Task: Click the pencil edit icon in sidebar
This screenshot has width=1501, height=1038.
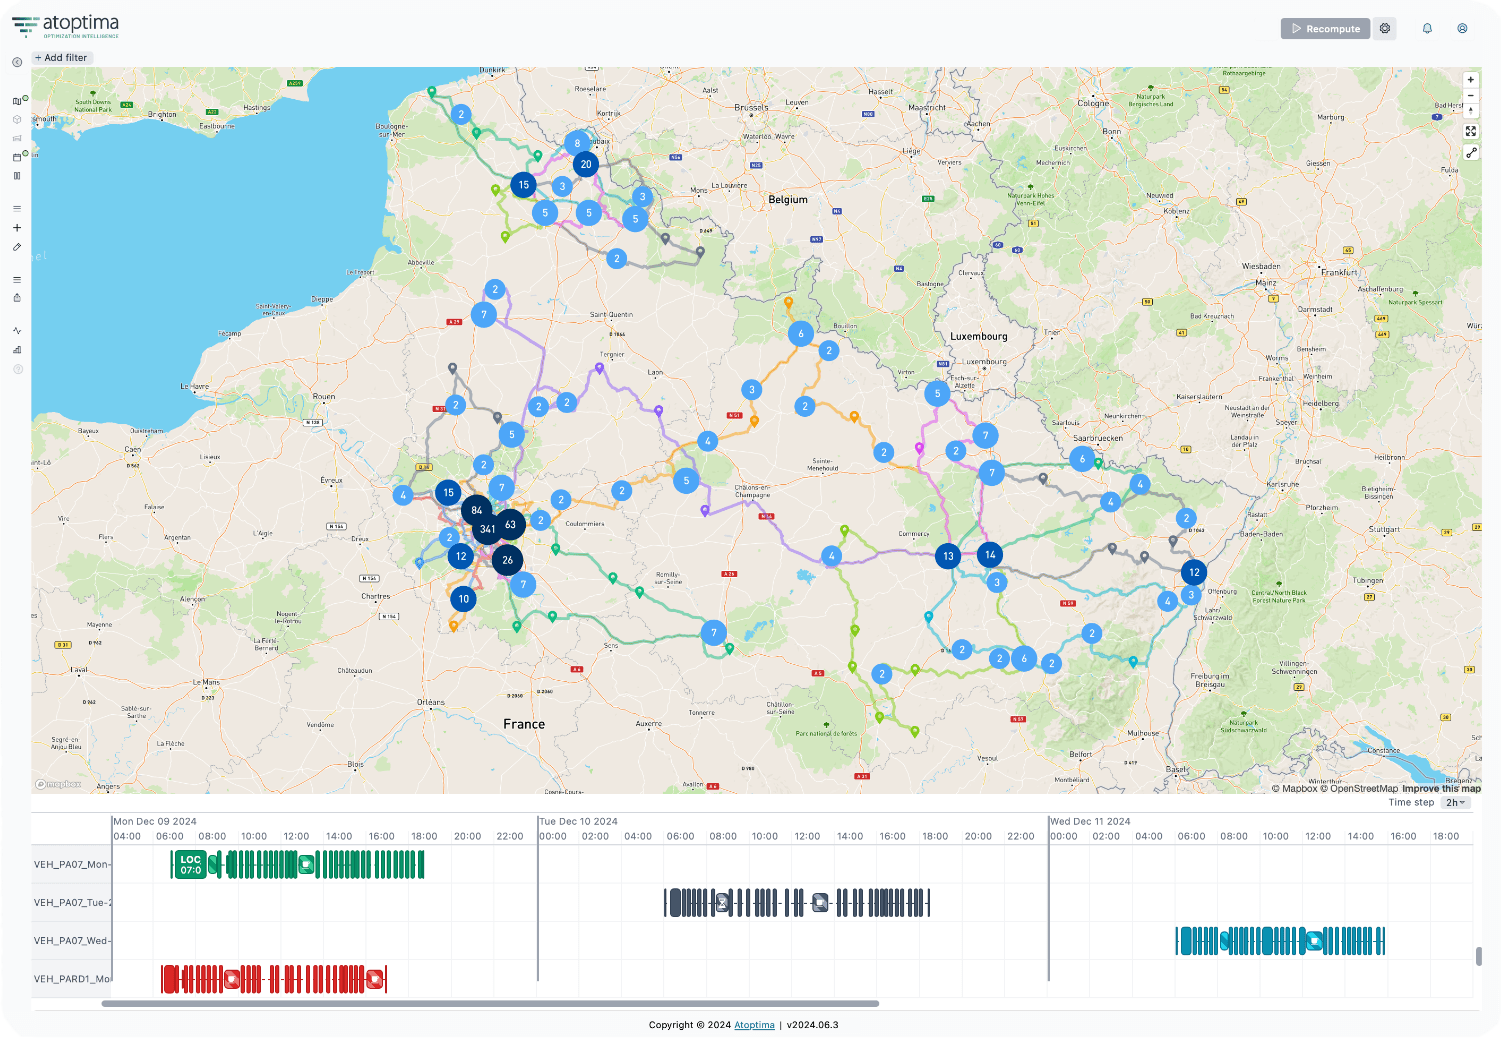Action: 17,247
